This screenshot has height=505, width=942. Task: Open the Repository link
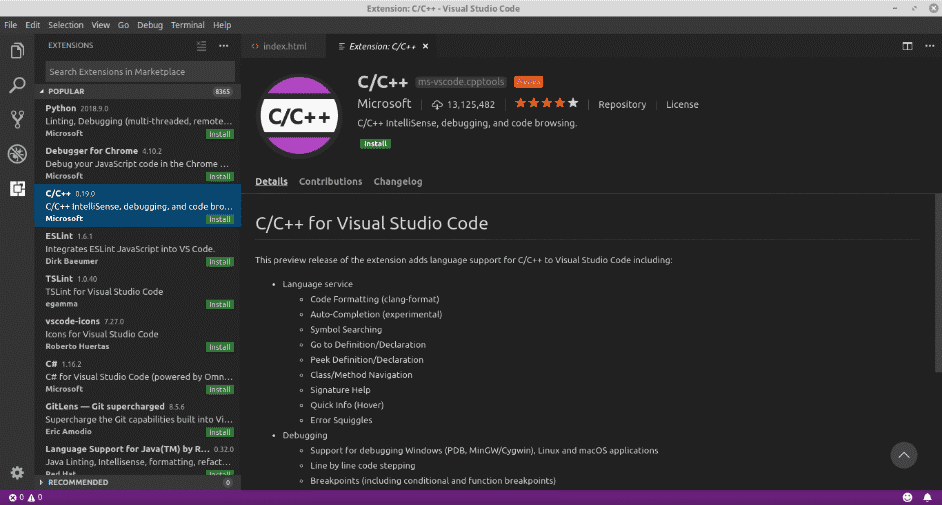click(x=621, y=104)
